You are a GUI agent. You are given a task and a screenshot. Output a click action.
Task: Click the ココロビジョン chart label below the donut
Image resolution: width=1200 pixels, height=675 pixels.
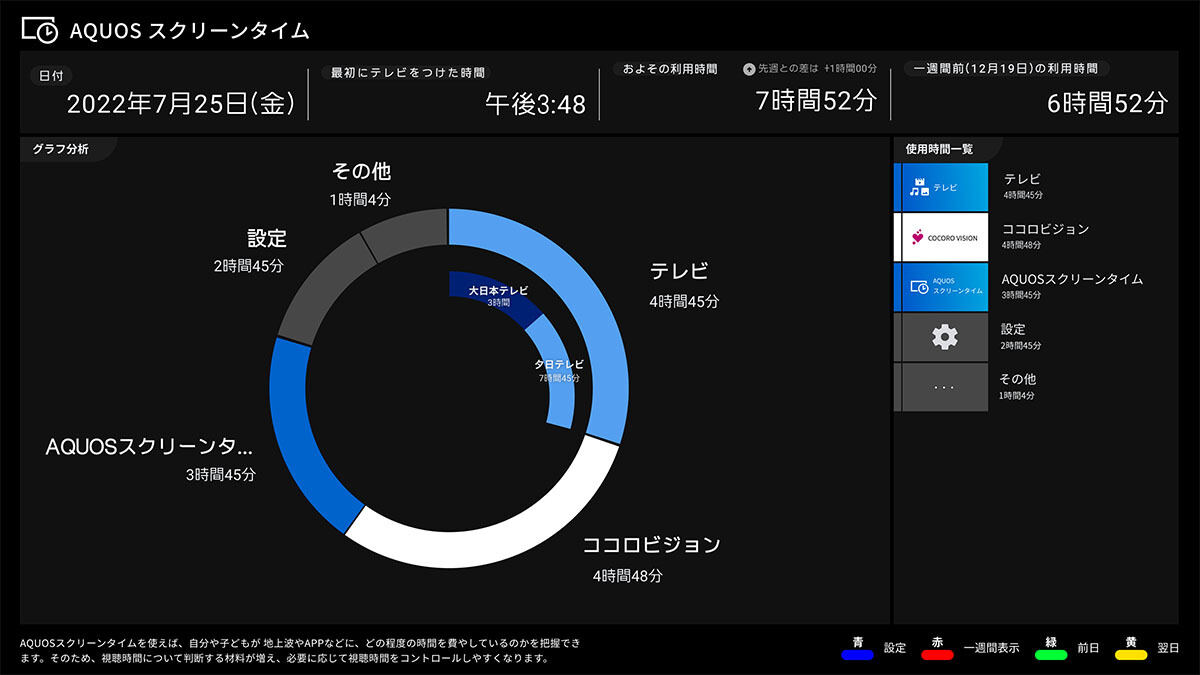coord(651,545)
